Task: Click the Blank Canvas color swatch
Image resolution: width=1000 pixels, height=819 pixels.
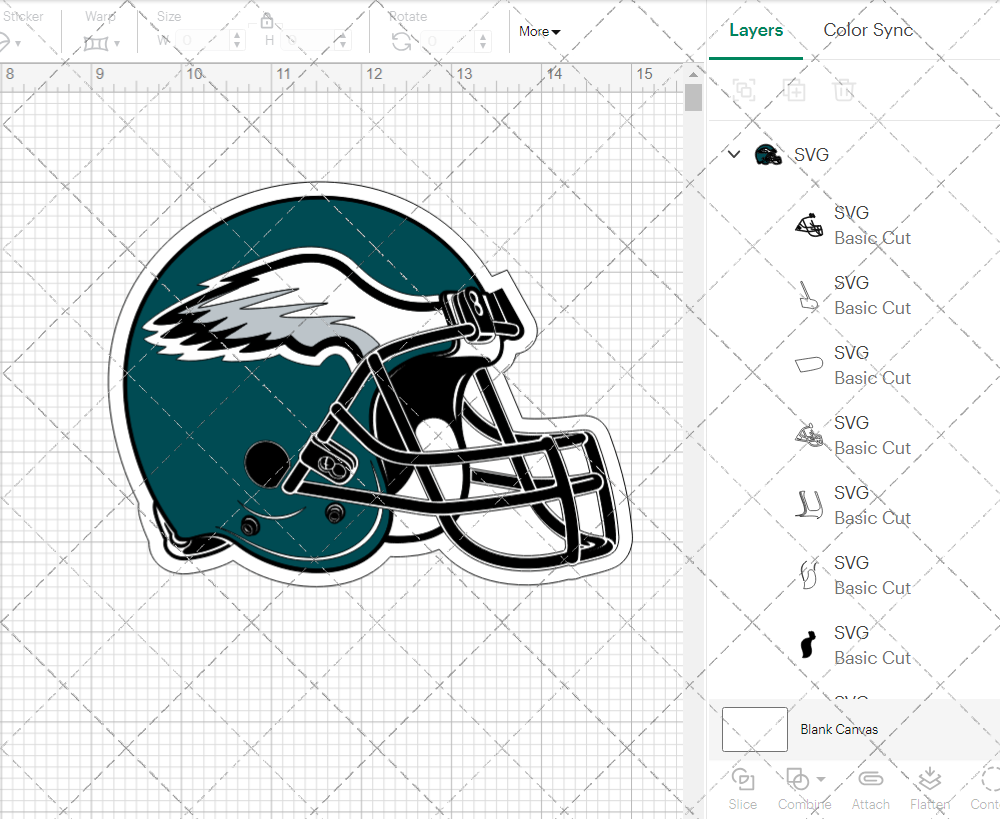Action: (755, 729)
